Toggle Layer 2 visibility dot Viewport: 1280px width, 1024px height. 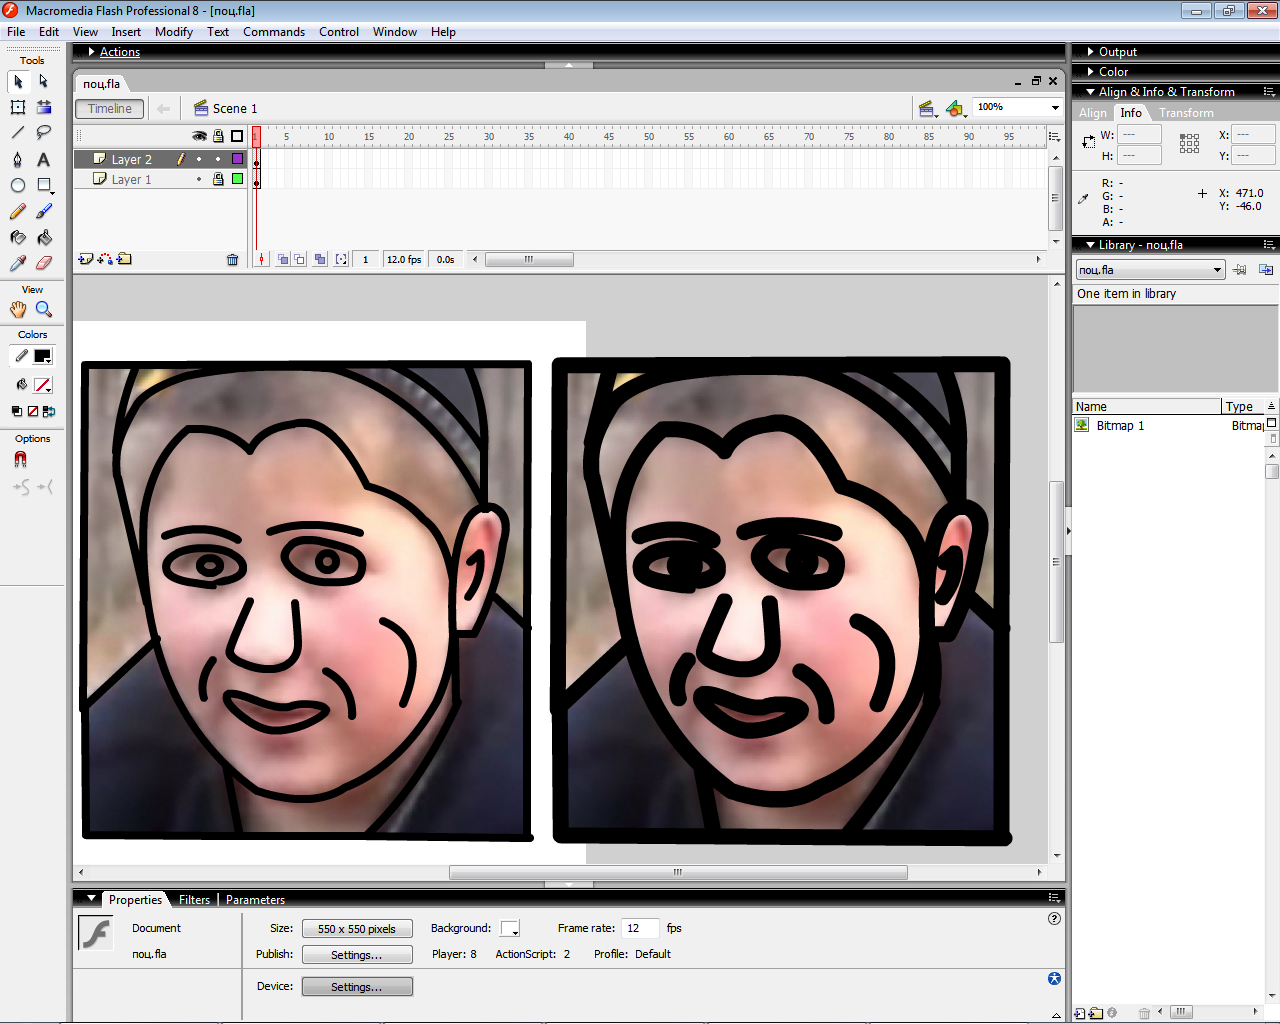199,160
